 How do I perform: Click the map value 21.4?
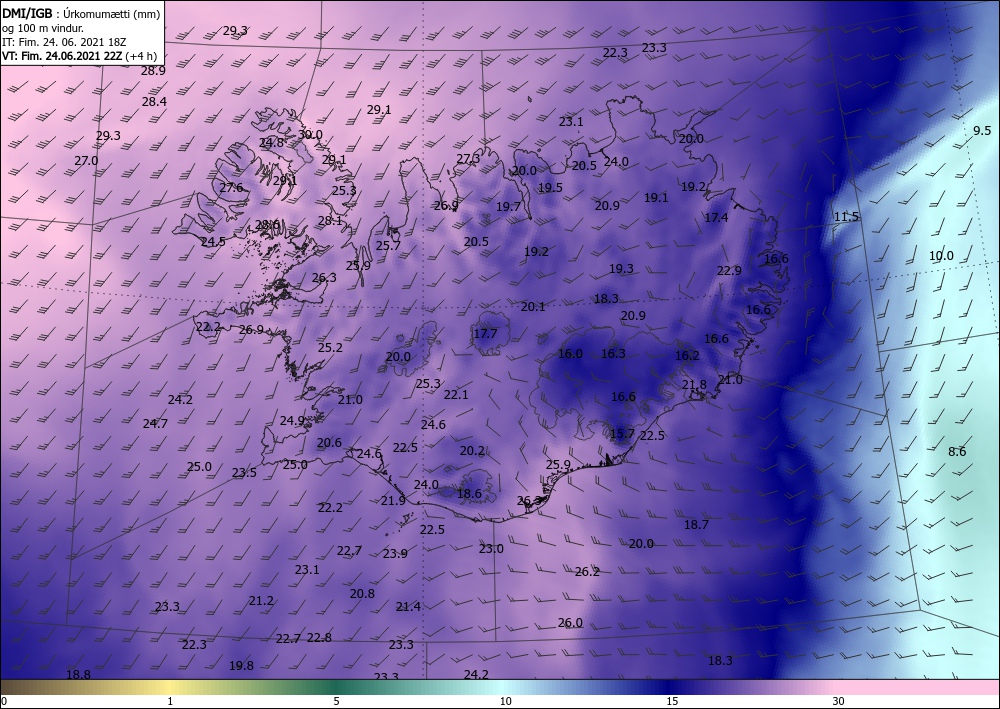[408, 607]
